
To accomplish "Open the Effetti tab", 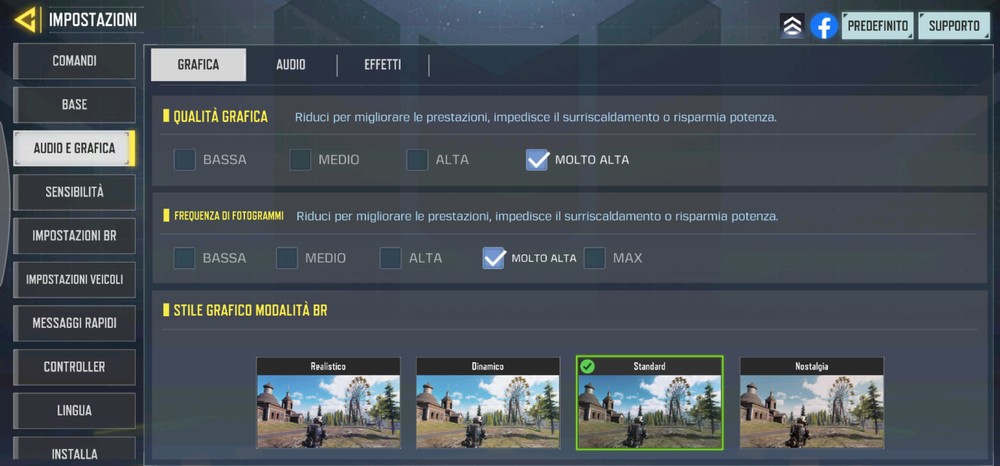I will coord(383,64).
